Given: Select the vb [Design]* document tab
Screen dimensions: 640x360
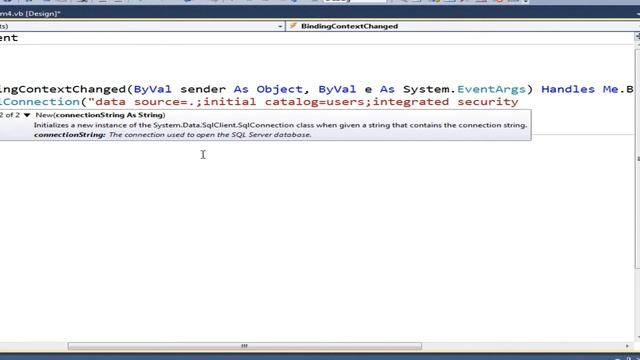Looking at the screenshot, I should coord(30,13).
